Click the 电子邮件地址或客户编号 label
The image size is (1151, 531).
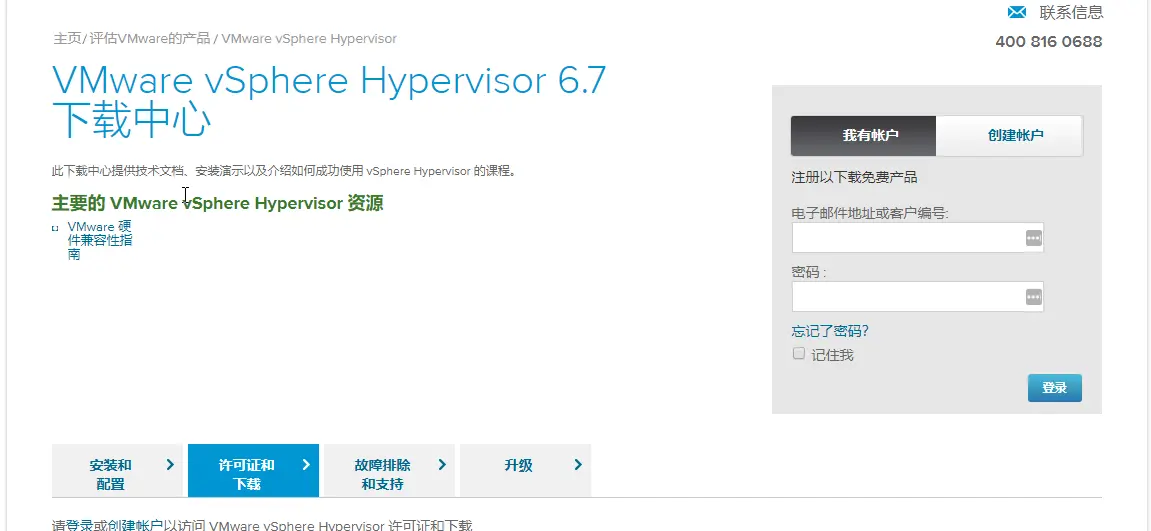pos(870,213)
